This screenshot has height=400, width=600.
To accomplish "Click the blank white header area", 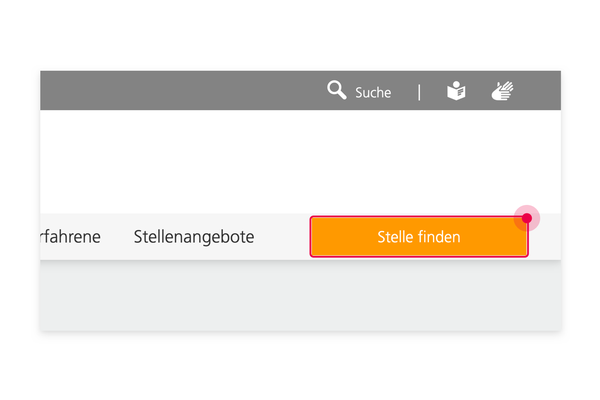I will pyautogui.click(x=300, y=162).
